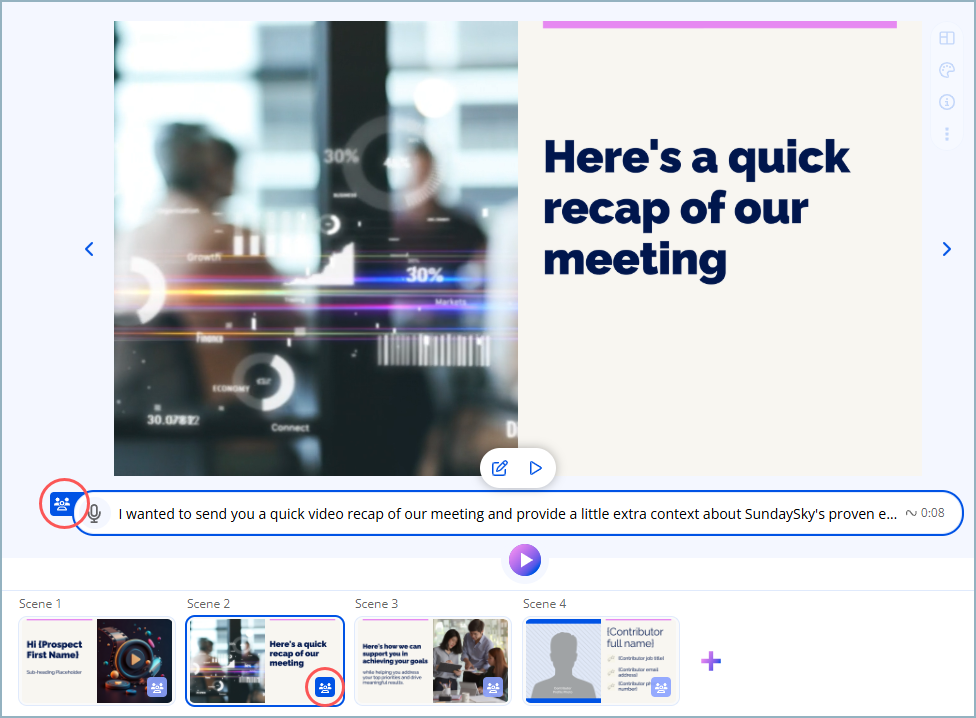The height and width of the screenshot is (718, 976).
Task: Open the color palette icon on the right
Action: [947, 70]
